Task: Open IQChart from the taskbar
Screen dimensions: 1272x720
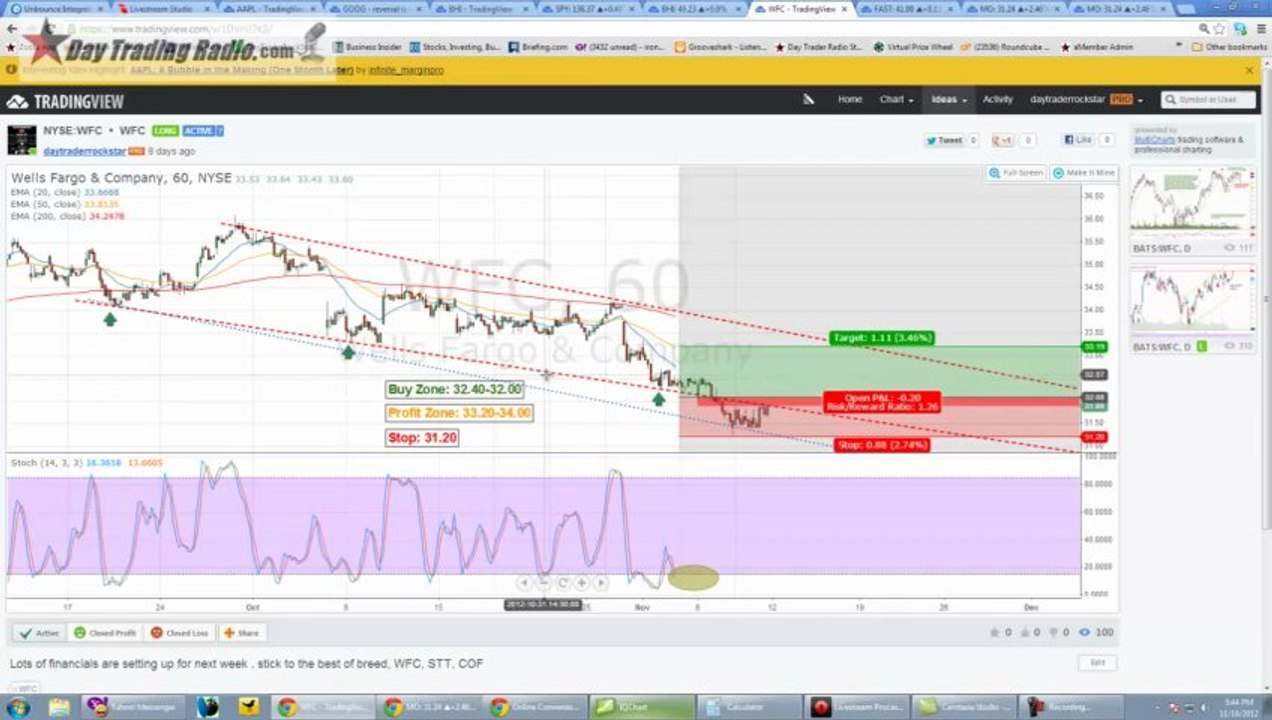Action: point(643,707)
